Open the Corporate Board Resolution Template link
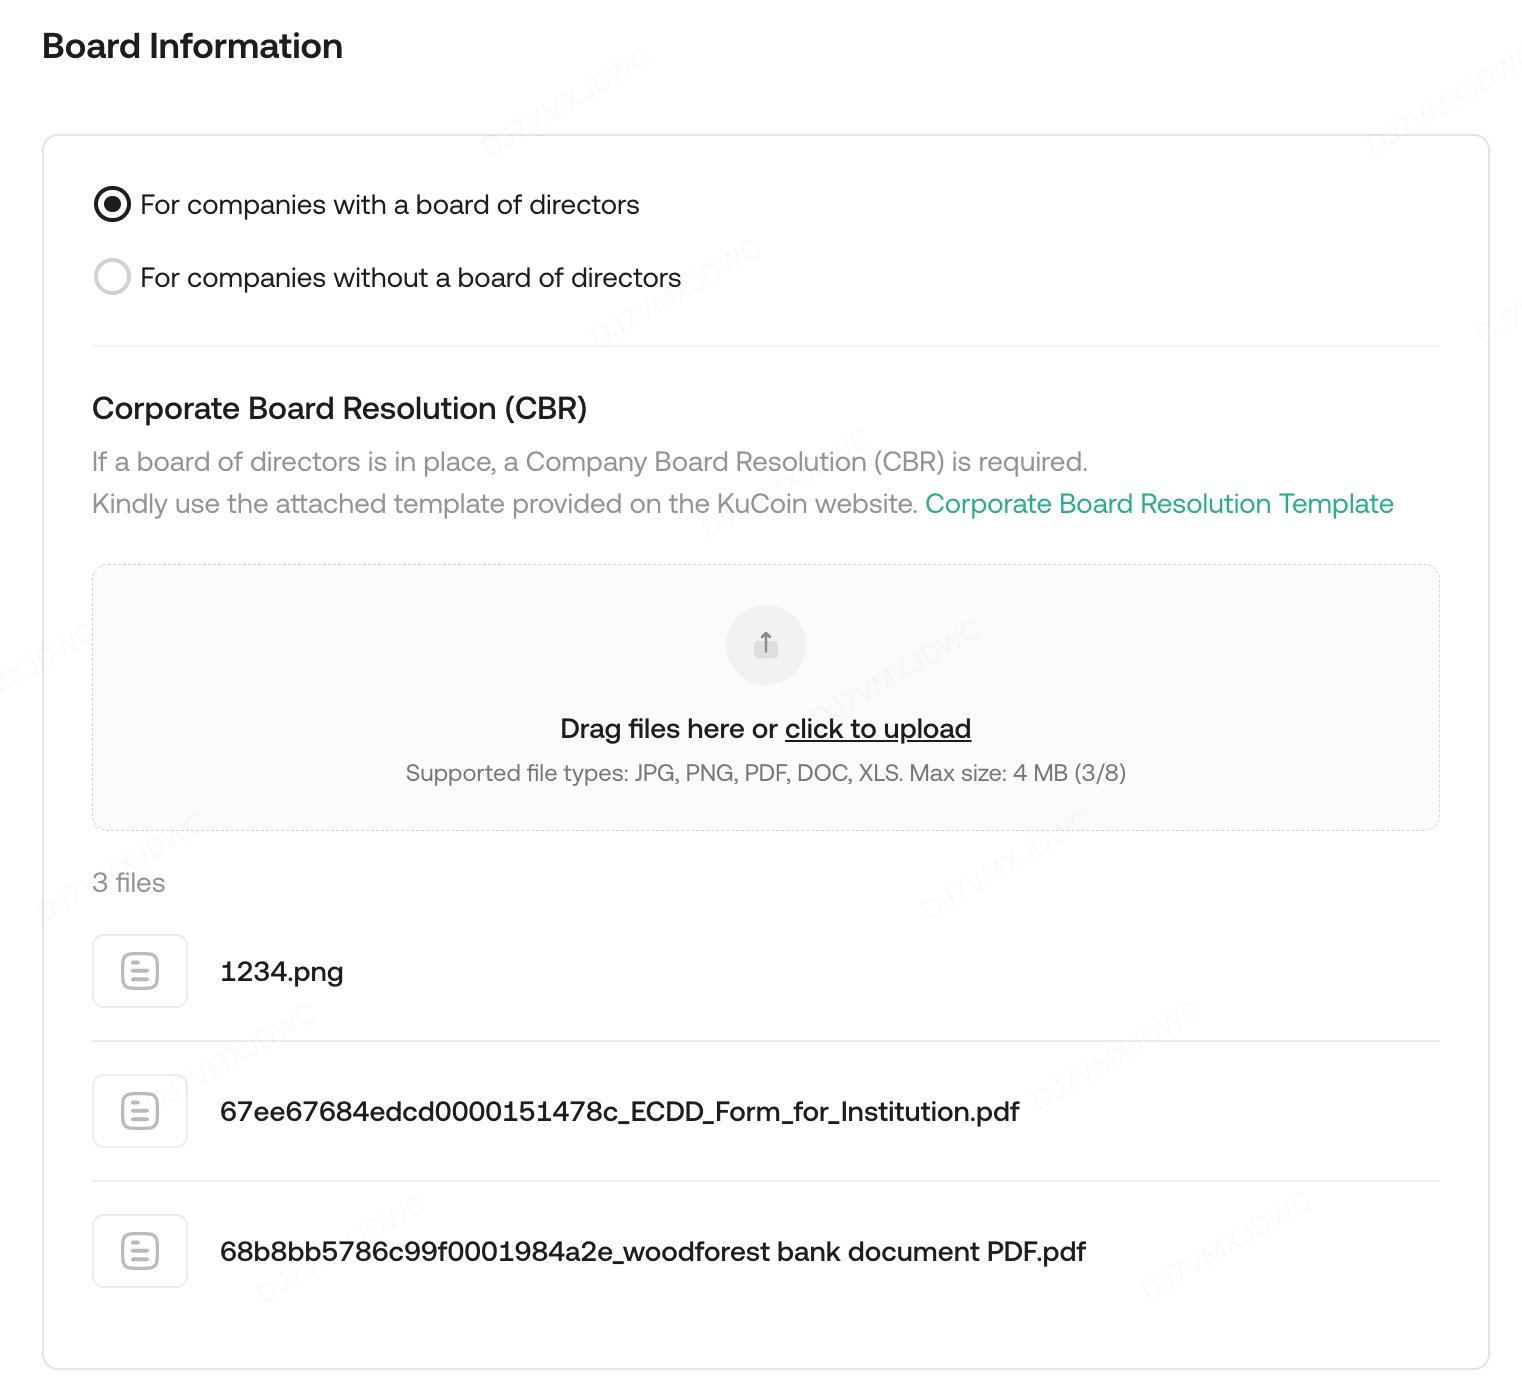Viewport: 1522px width, 1378px height. [x=1158, y=504]
